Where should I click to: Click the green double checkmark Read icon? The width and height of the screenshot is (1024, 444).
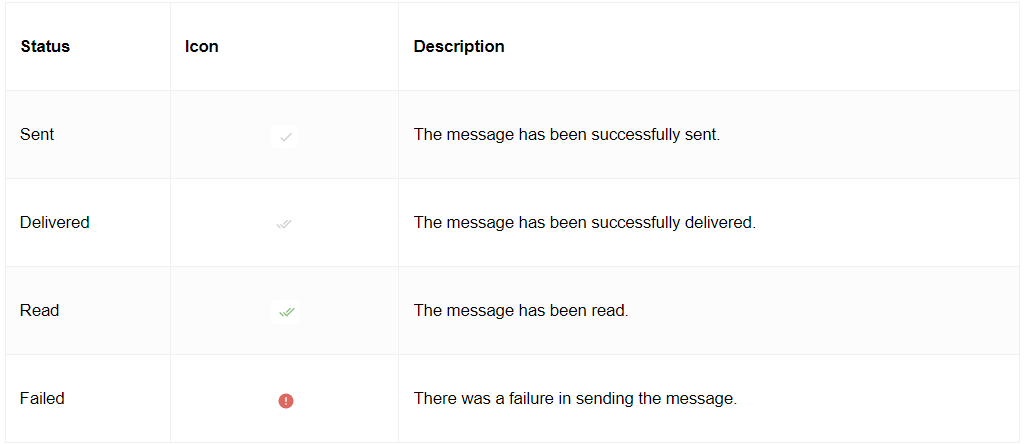(x=285, y=311)
